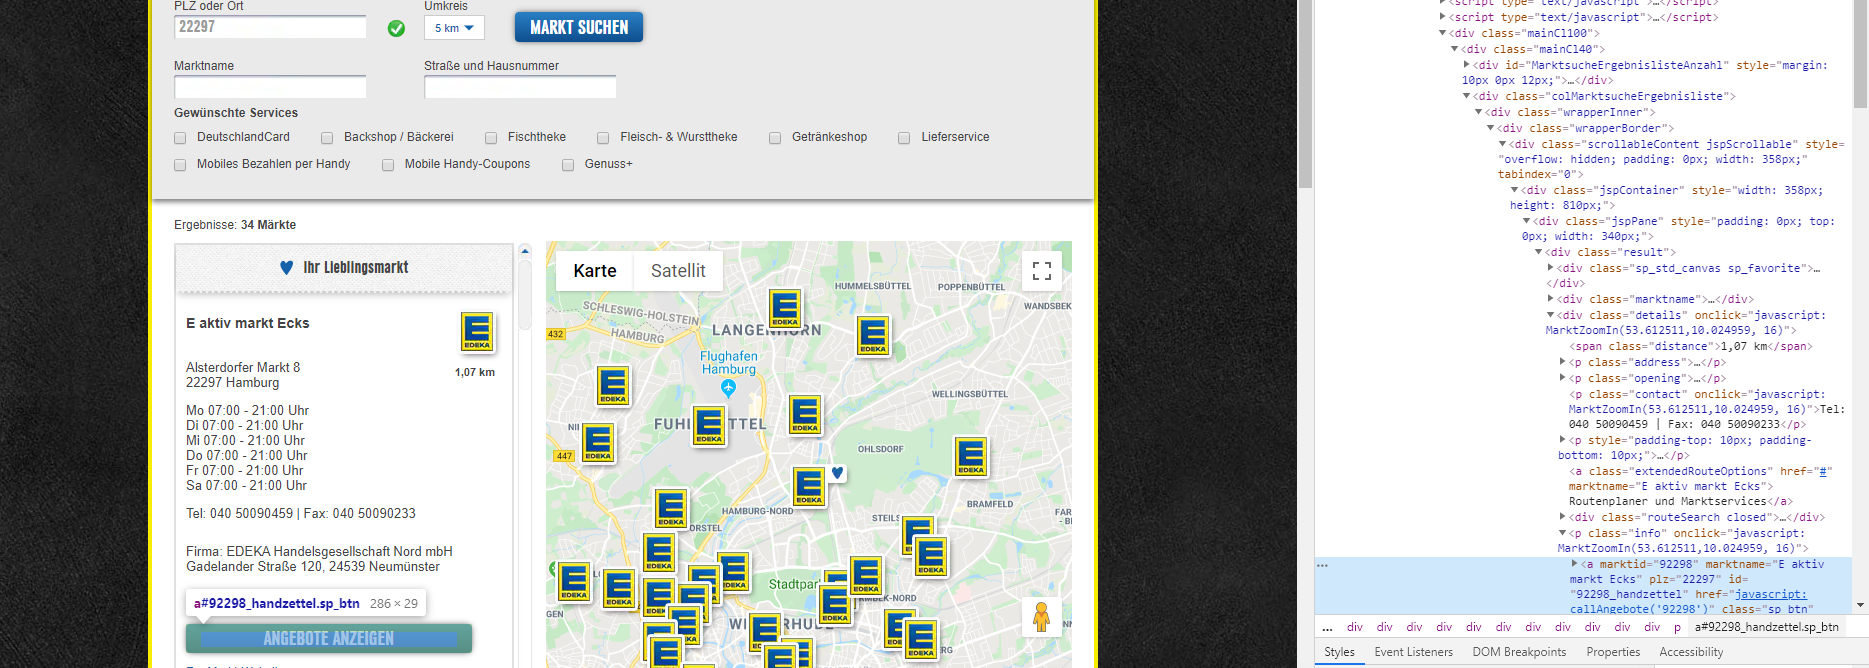Viewport: 1869px width, 668px height.
Task: Click the EDEKA logo in E aktiv markt Ecks card
Action: click(477, 332)
